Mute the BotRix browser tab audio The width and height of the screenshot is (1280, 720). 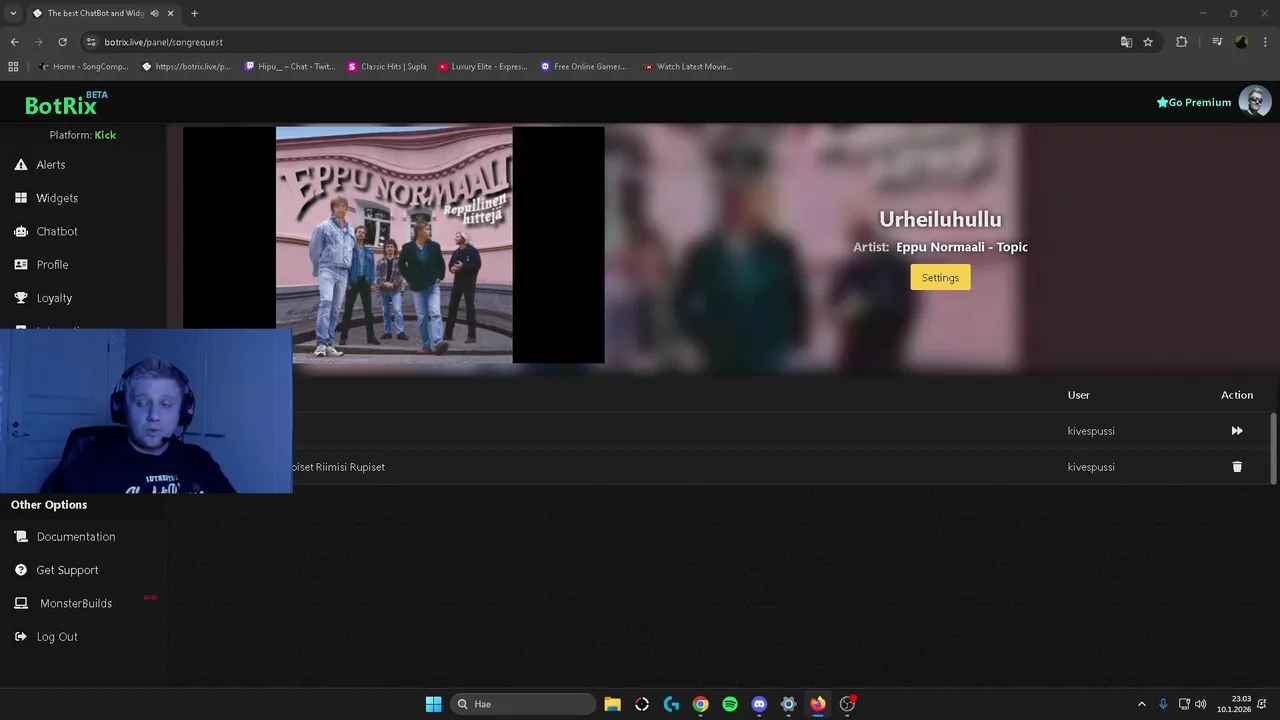[154, 13]
